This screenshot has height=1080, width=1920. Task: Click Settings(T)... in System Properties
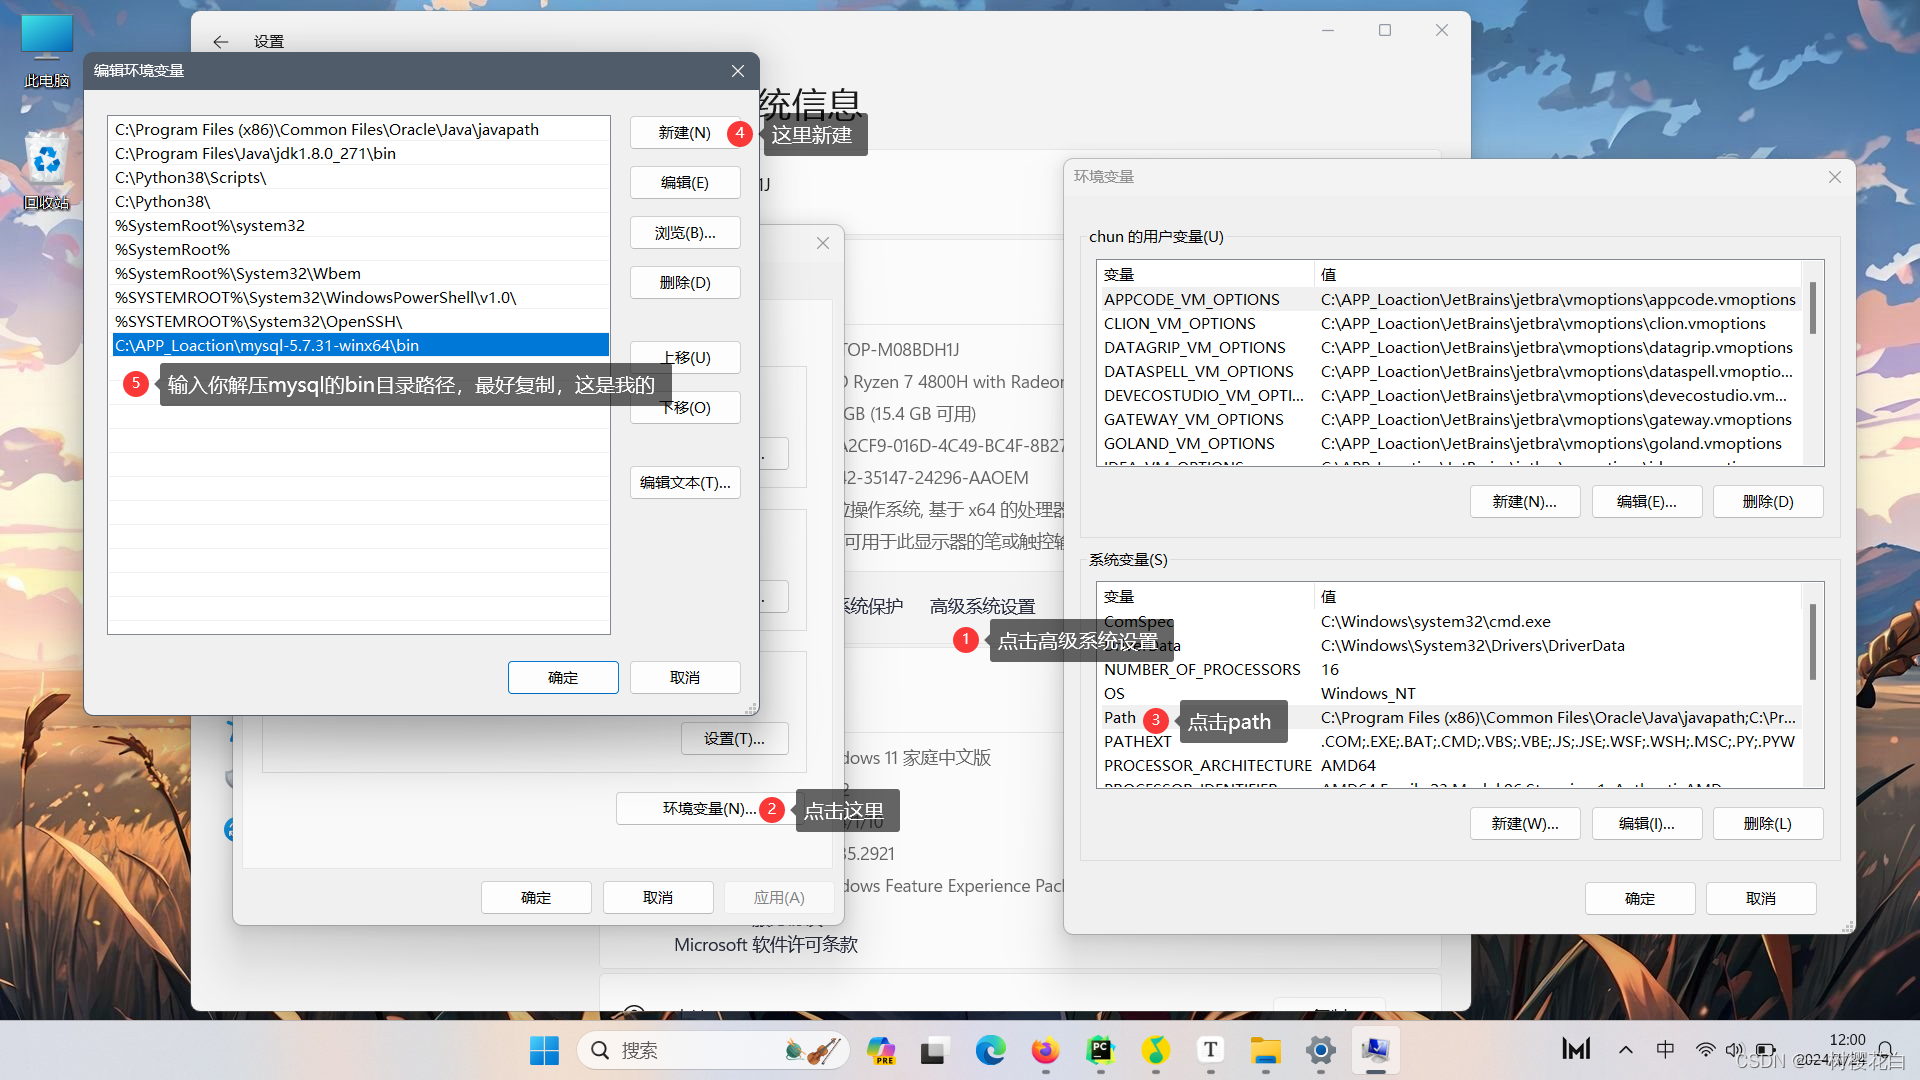point(734,739)
